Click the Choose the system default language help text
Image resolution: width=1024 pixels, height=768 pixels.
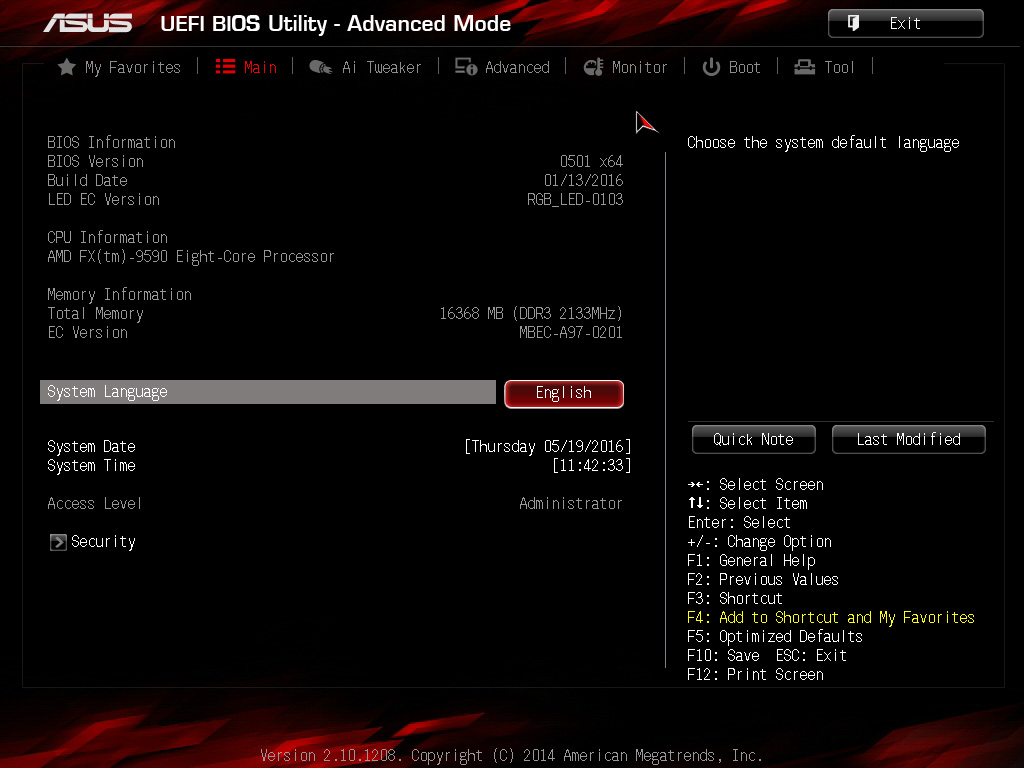(824, 143)
